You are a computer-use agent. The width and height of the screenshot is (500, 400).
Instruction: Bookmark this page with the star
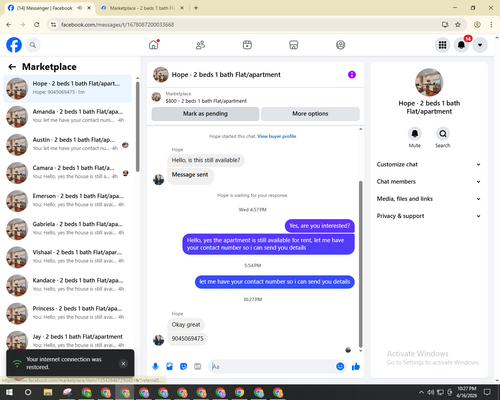[458, 24]
